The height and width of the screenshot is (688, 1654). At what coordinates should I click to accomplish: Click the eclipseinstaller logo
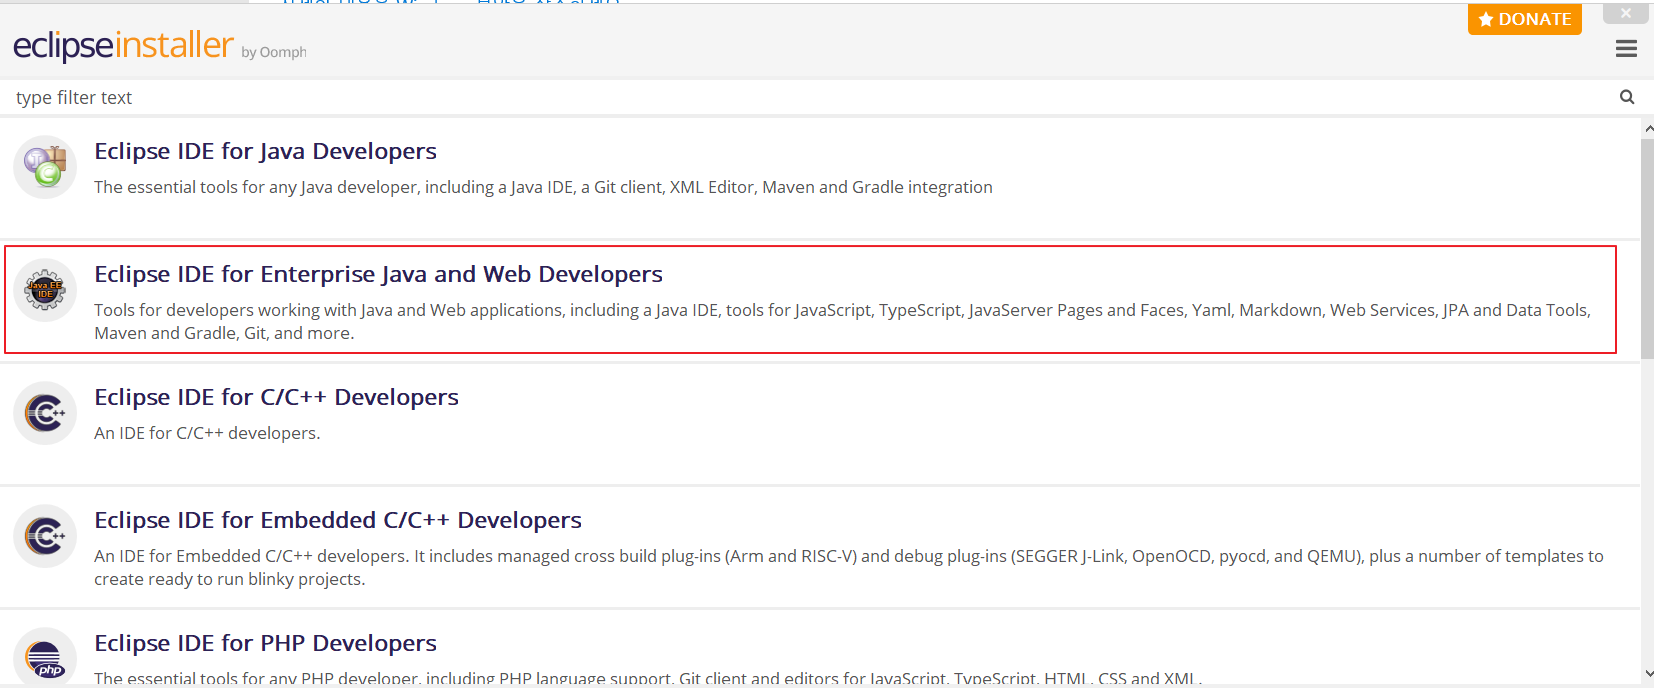[x=123, y=45]
